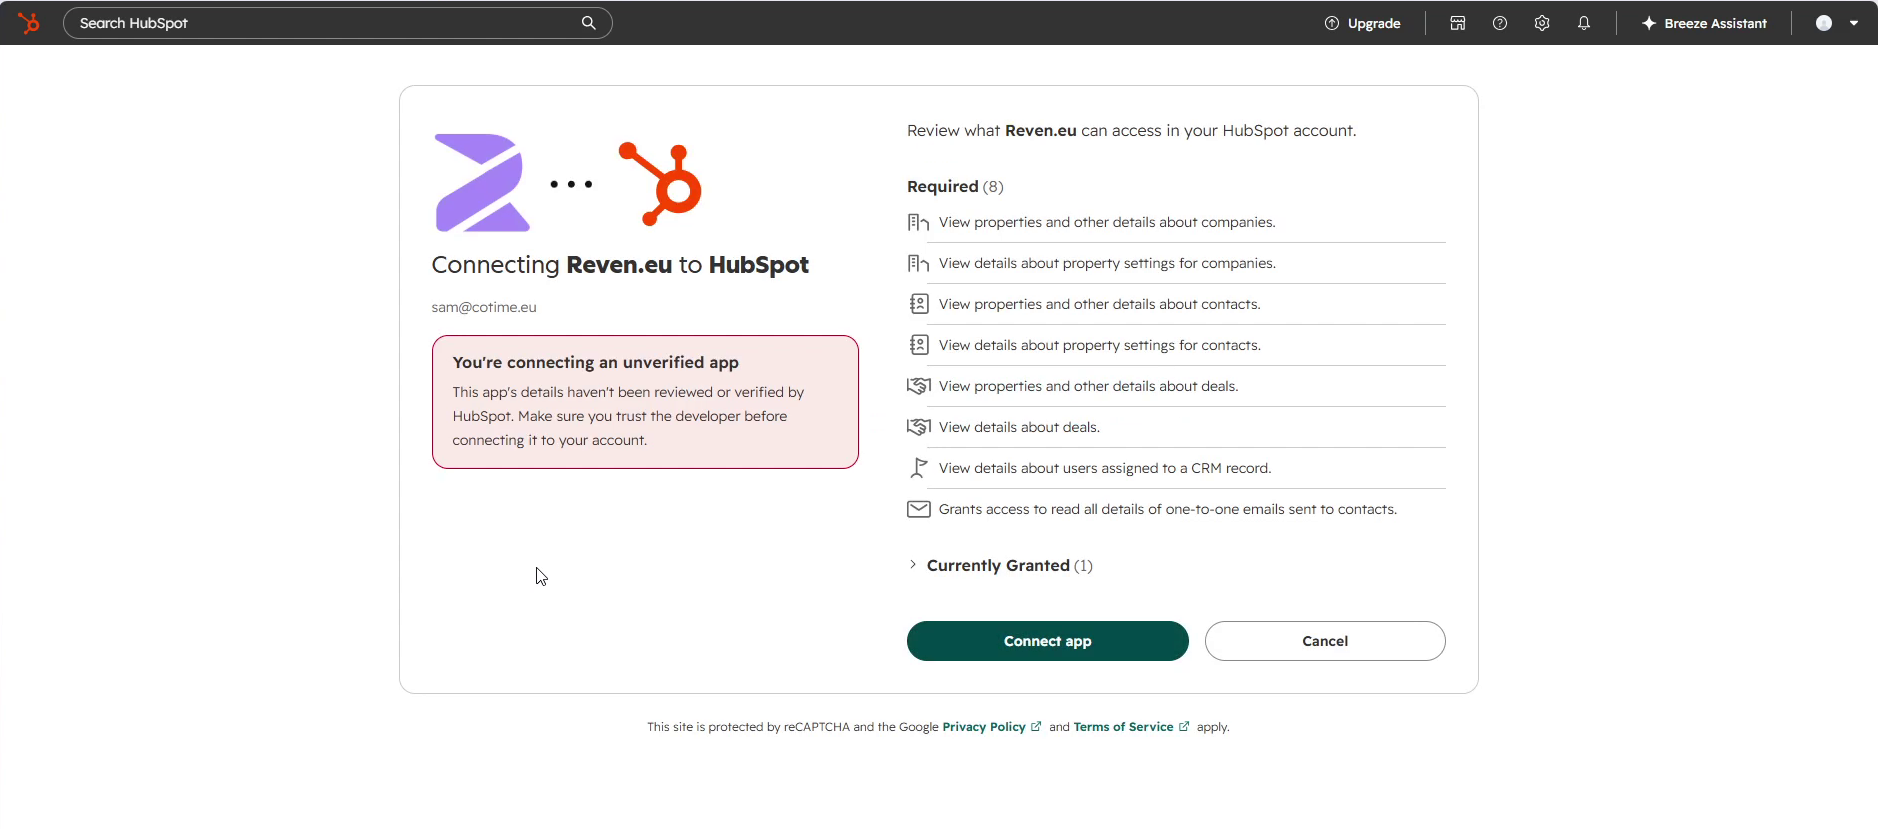Click the external link icon after Privacy Policy

1036,727
